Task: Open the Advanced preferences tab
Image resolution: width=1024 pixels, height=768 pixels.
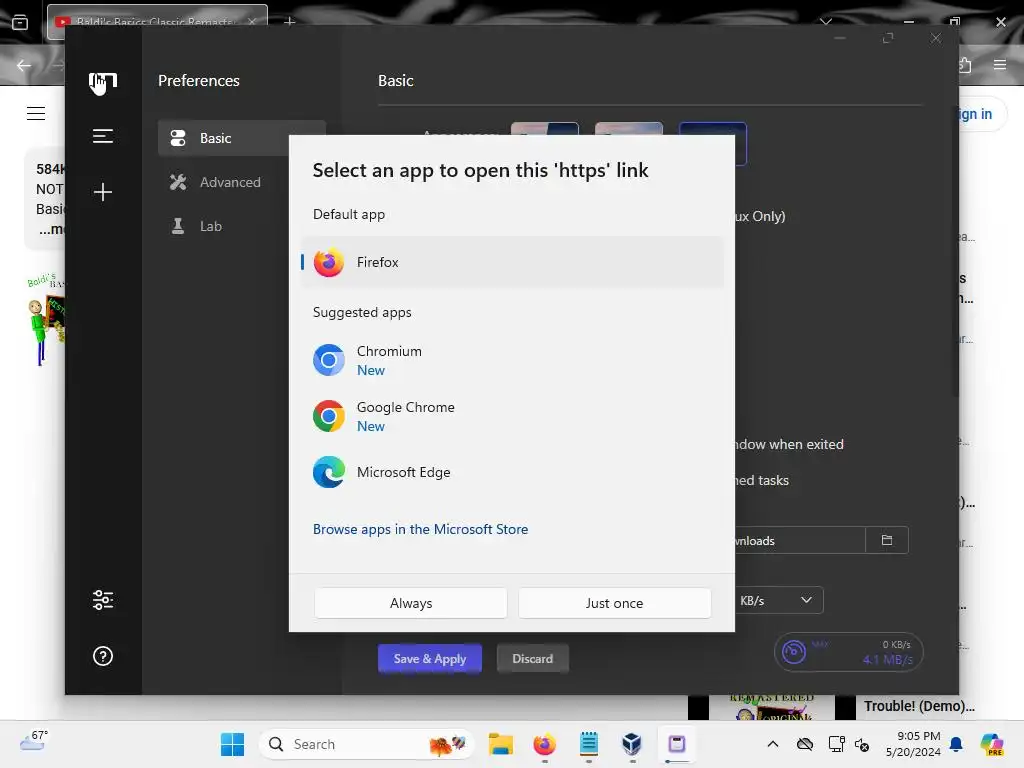Action: click(x=242, y=182)
